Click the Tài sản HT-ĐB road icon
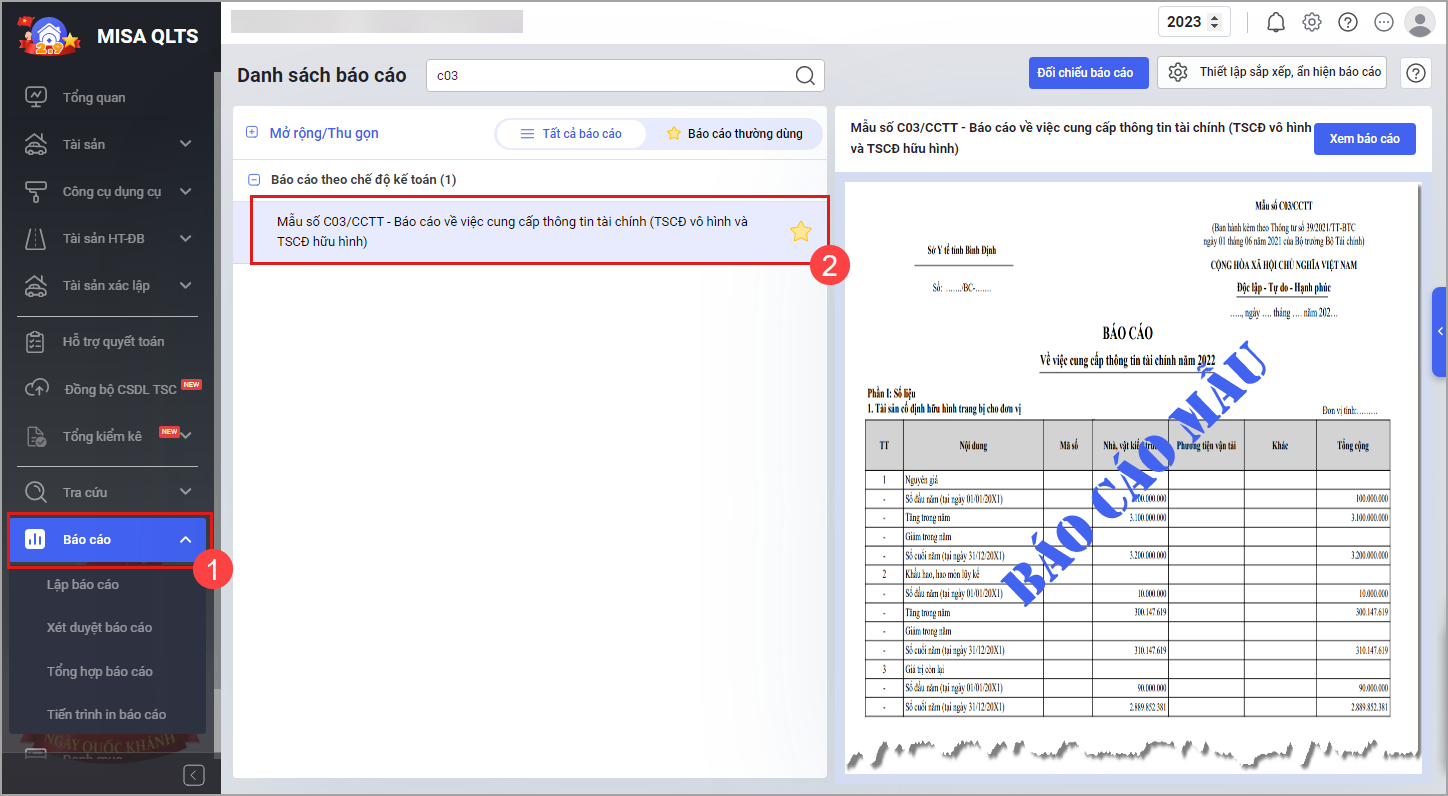Viewport: 1448px width, 796px height. [36, 238]
